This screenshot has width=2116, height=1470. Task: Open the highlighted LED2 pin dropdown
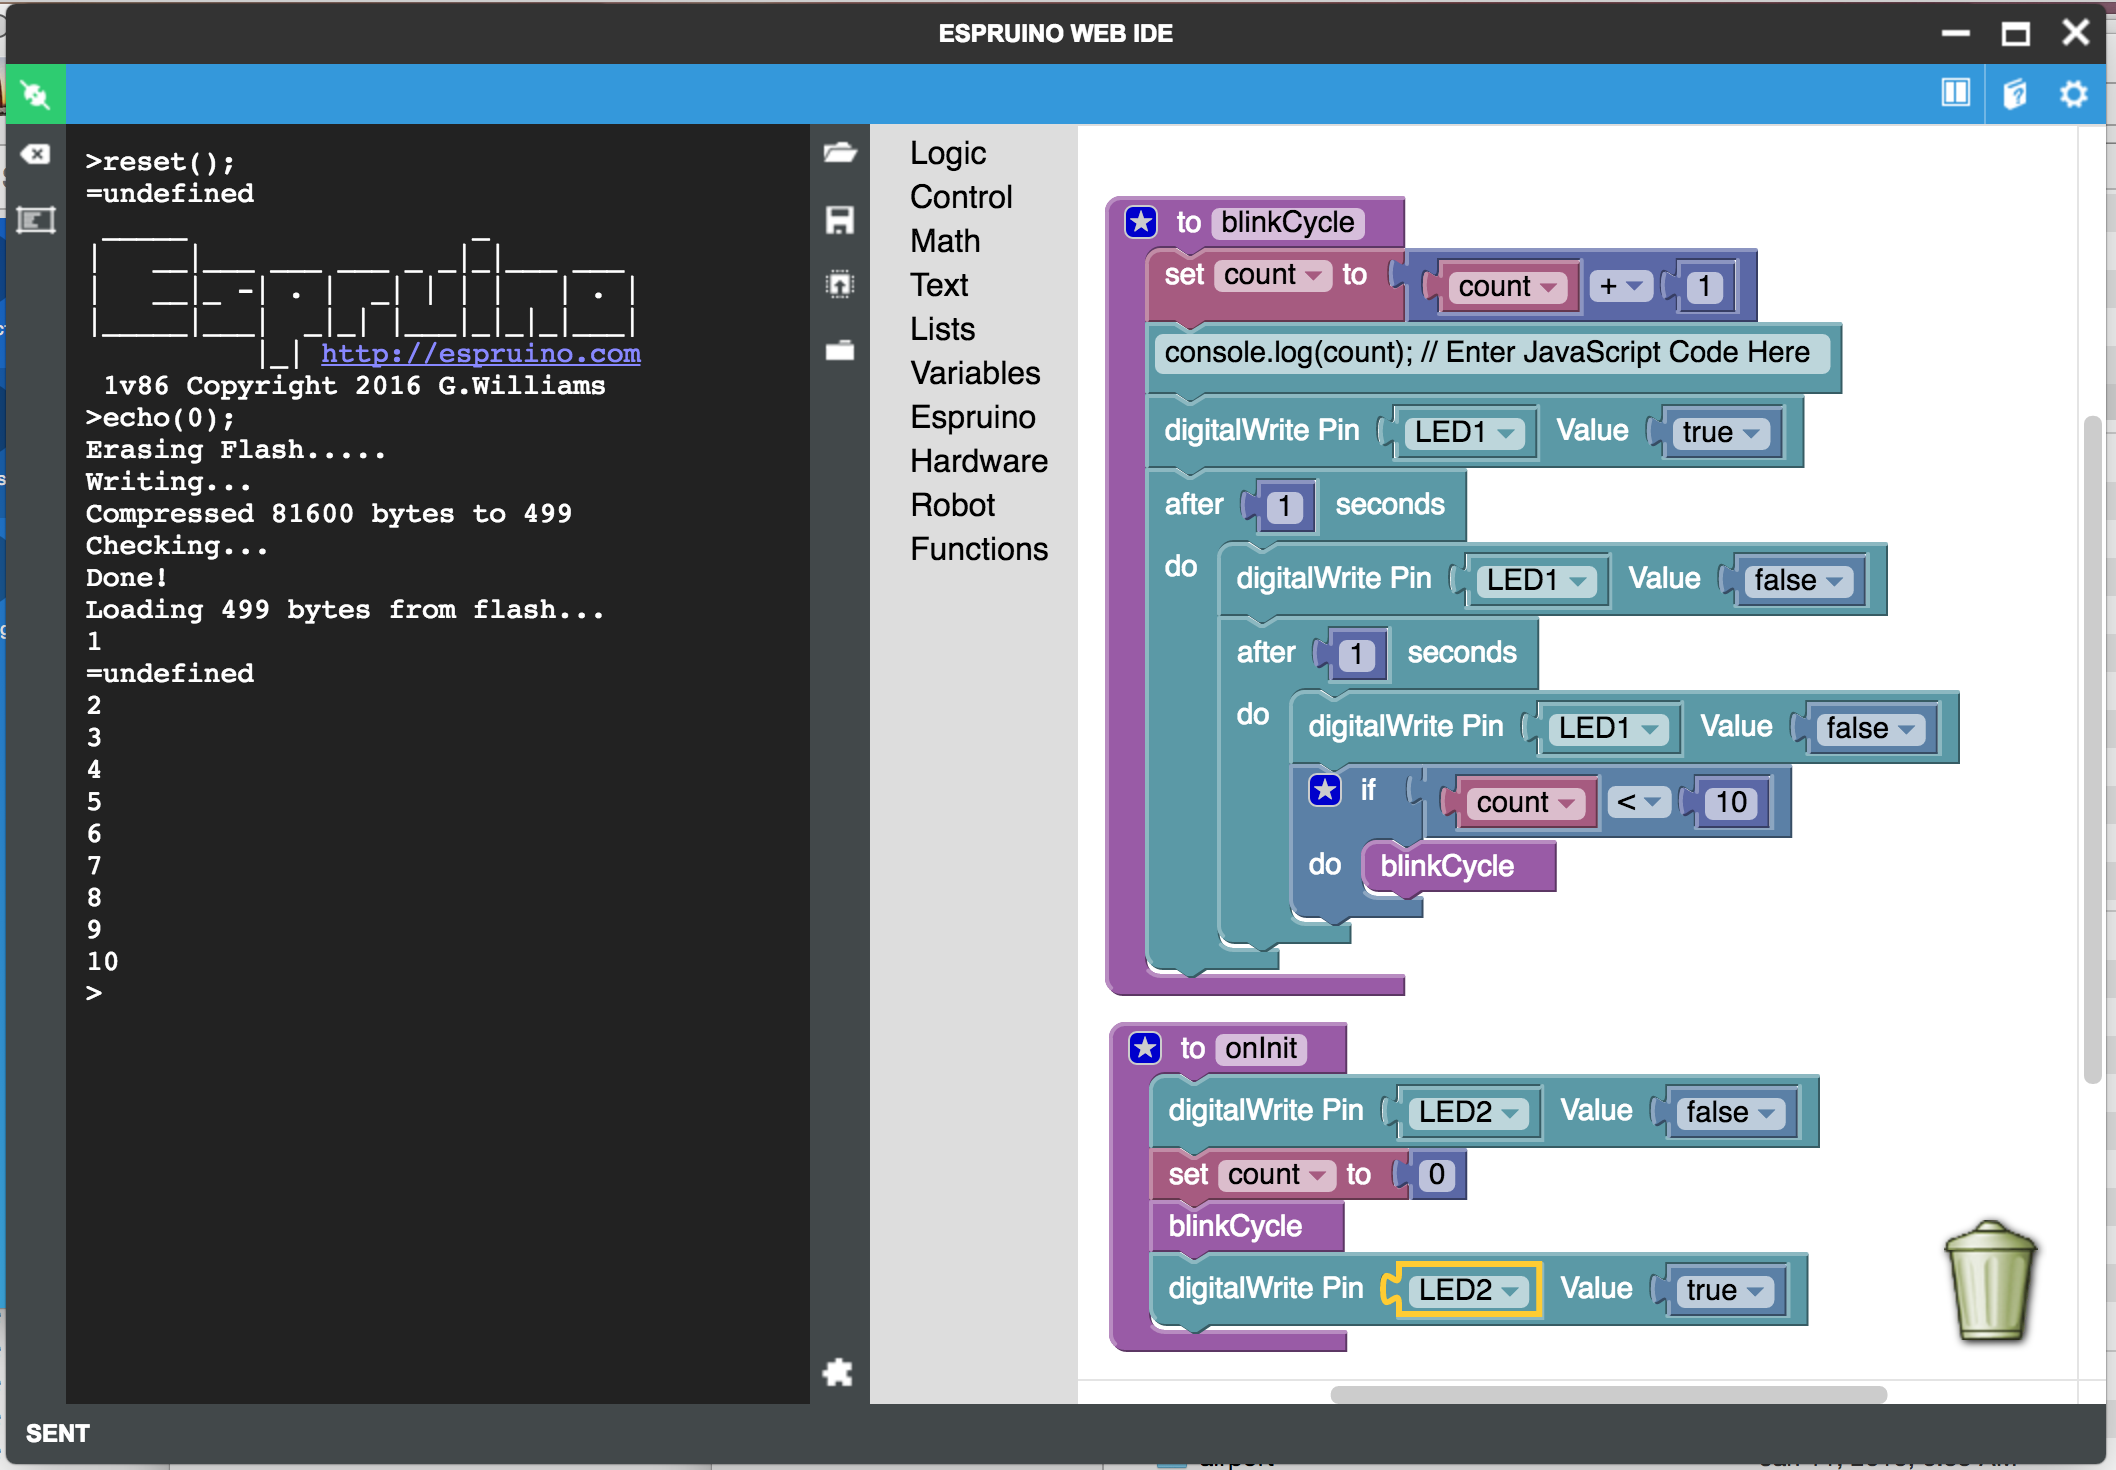pyautogui.click(x=1468, y=1290)
